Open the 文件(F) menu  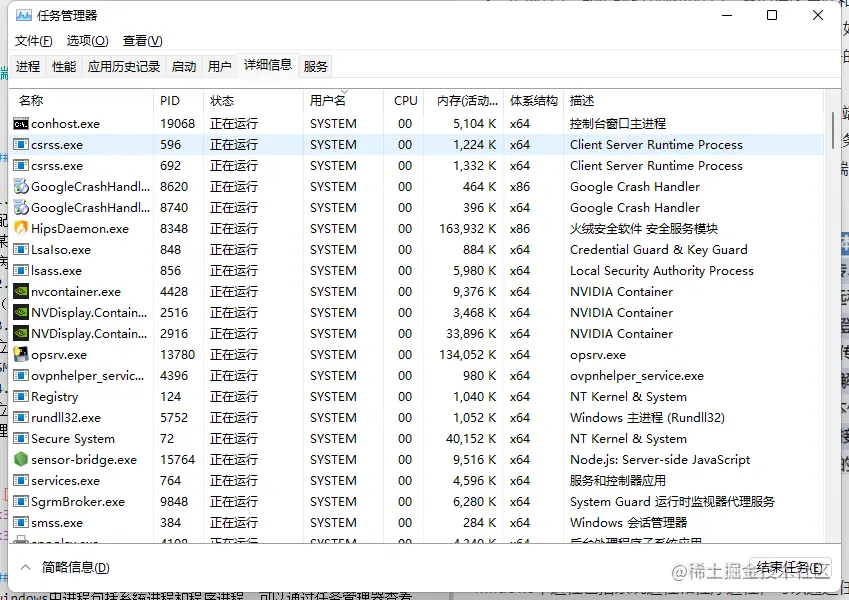pyautogui.click(x=34, y=41)
